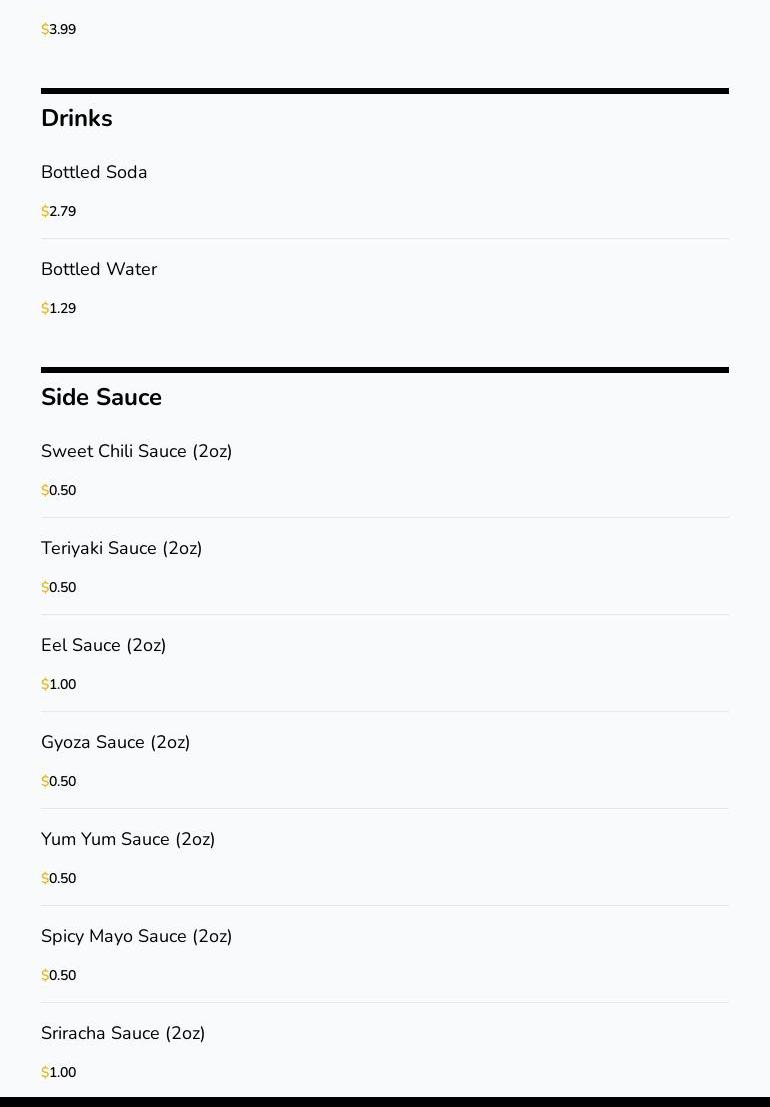This screenshot has width=770, height=1107.
Task: Choose Yum Yum Sauce (2oz)
Action: pos(128,839)
